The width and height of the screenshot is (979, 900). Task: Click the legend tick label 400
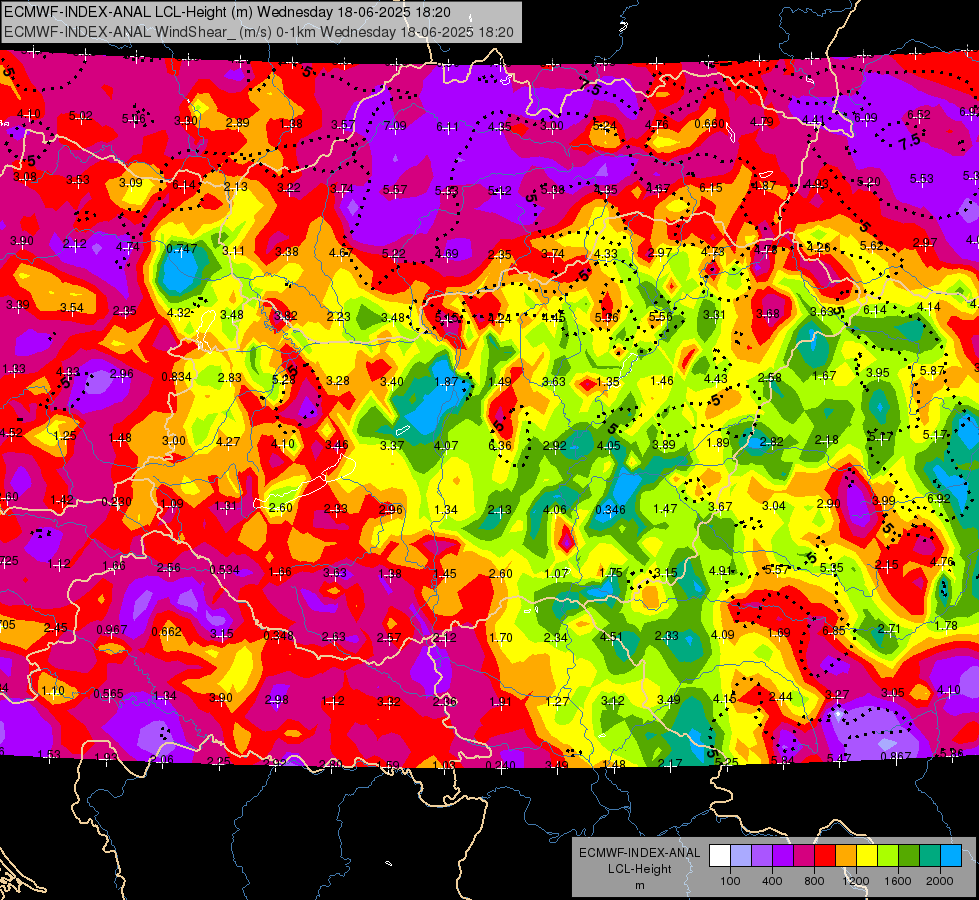pos(772,881)
